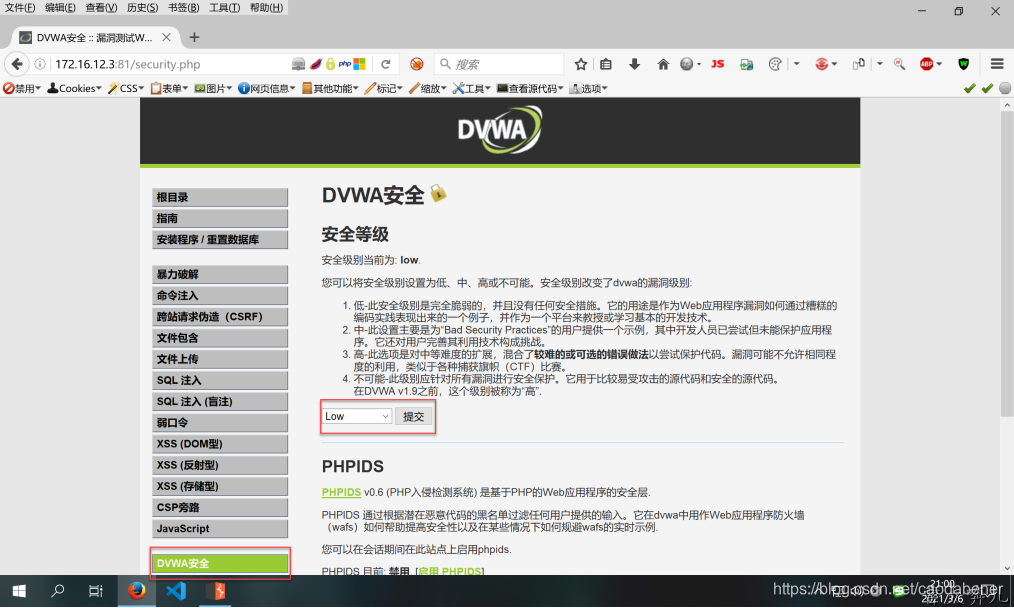Open the SQL 注入 (盲注) sidebar item
This screenshot has width=1014, height=608.
tap(220, 402)
